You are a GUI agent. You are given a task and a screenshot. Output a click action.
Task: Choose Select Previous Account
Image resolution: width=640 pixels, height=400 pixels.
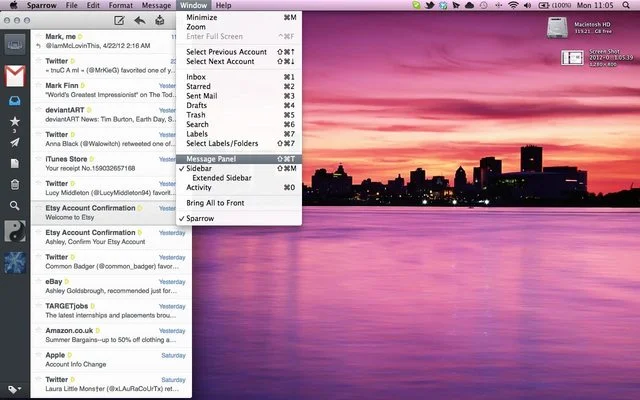point(239,52)
